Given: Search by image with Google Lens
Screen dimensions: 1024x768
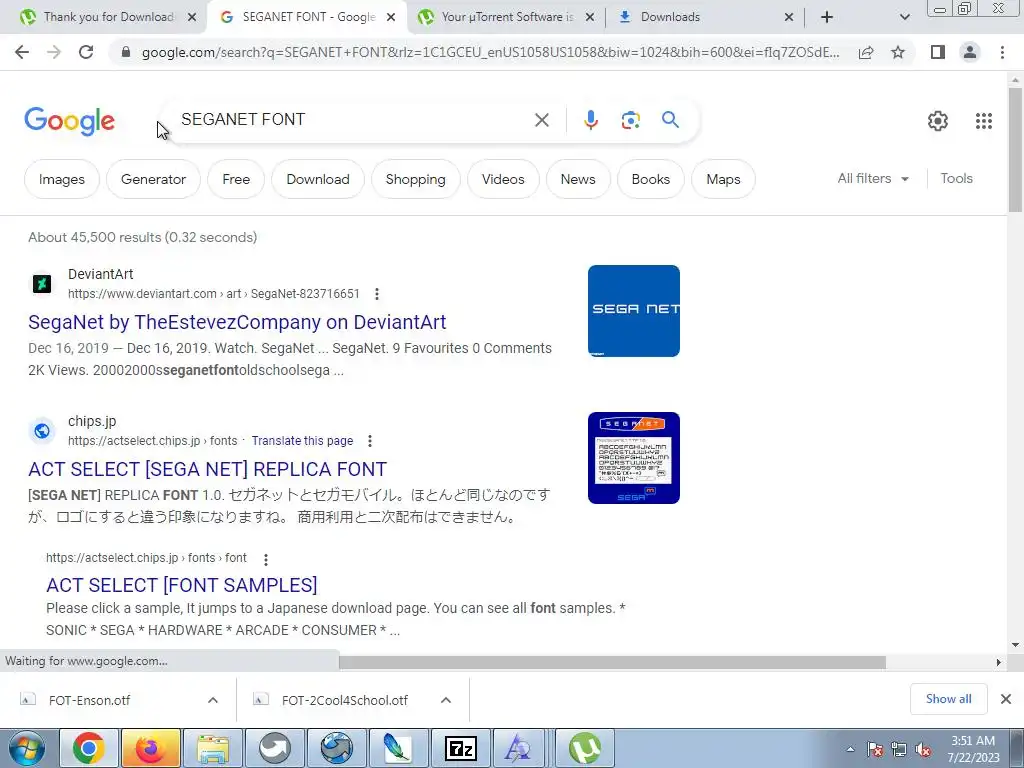Looking at the screenshot, I should [630, 120].
